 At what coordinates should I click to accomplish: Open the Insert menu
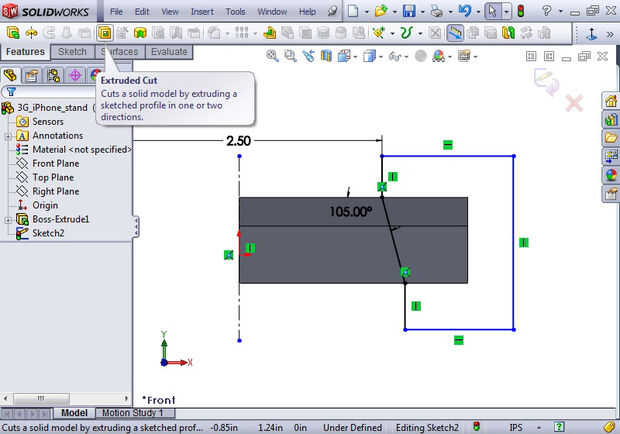202,12
